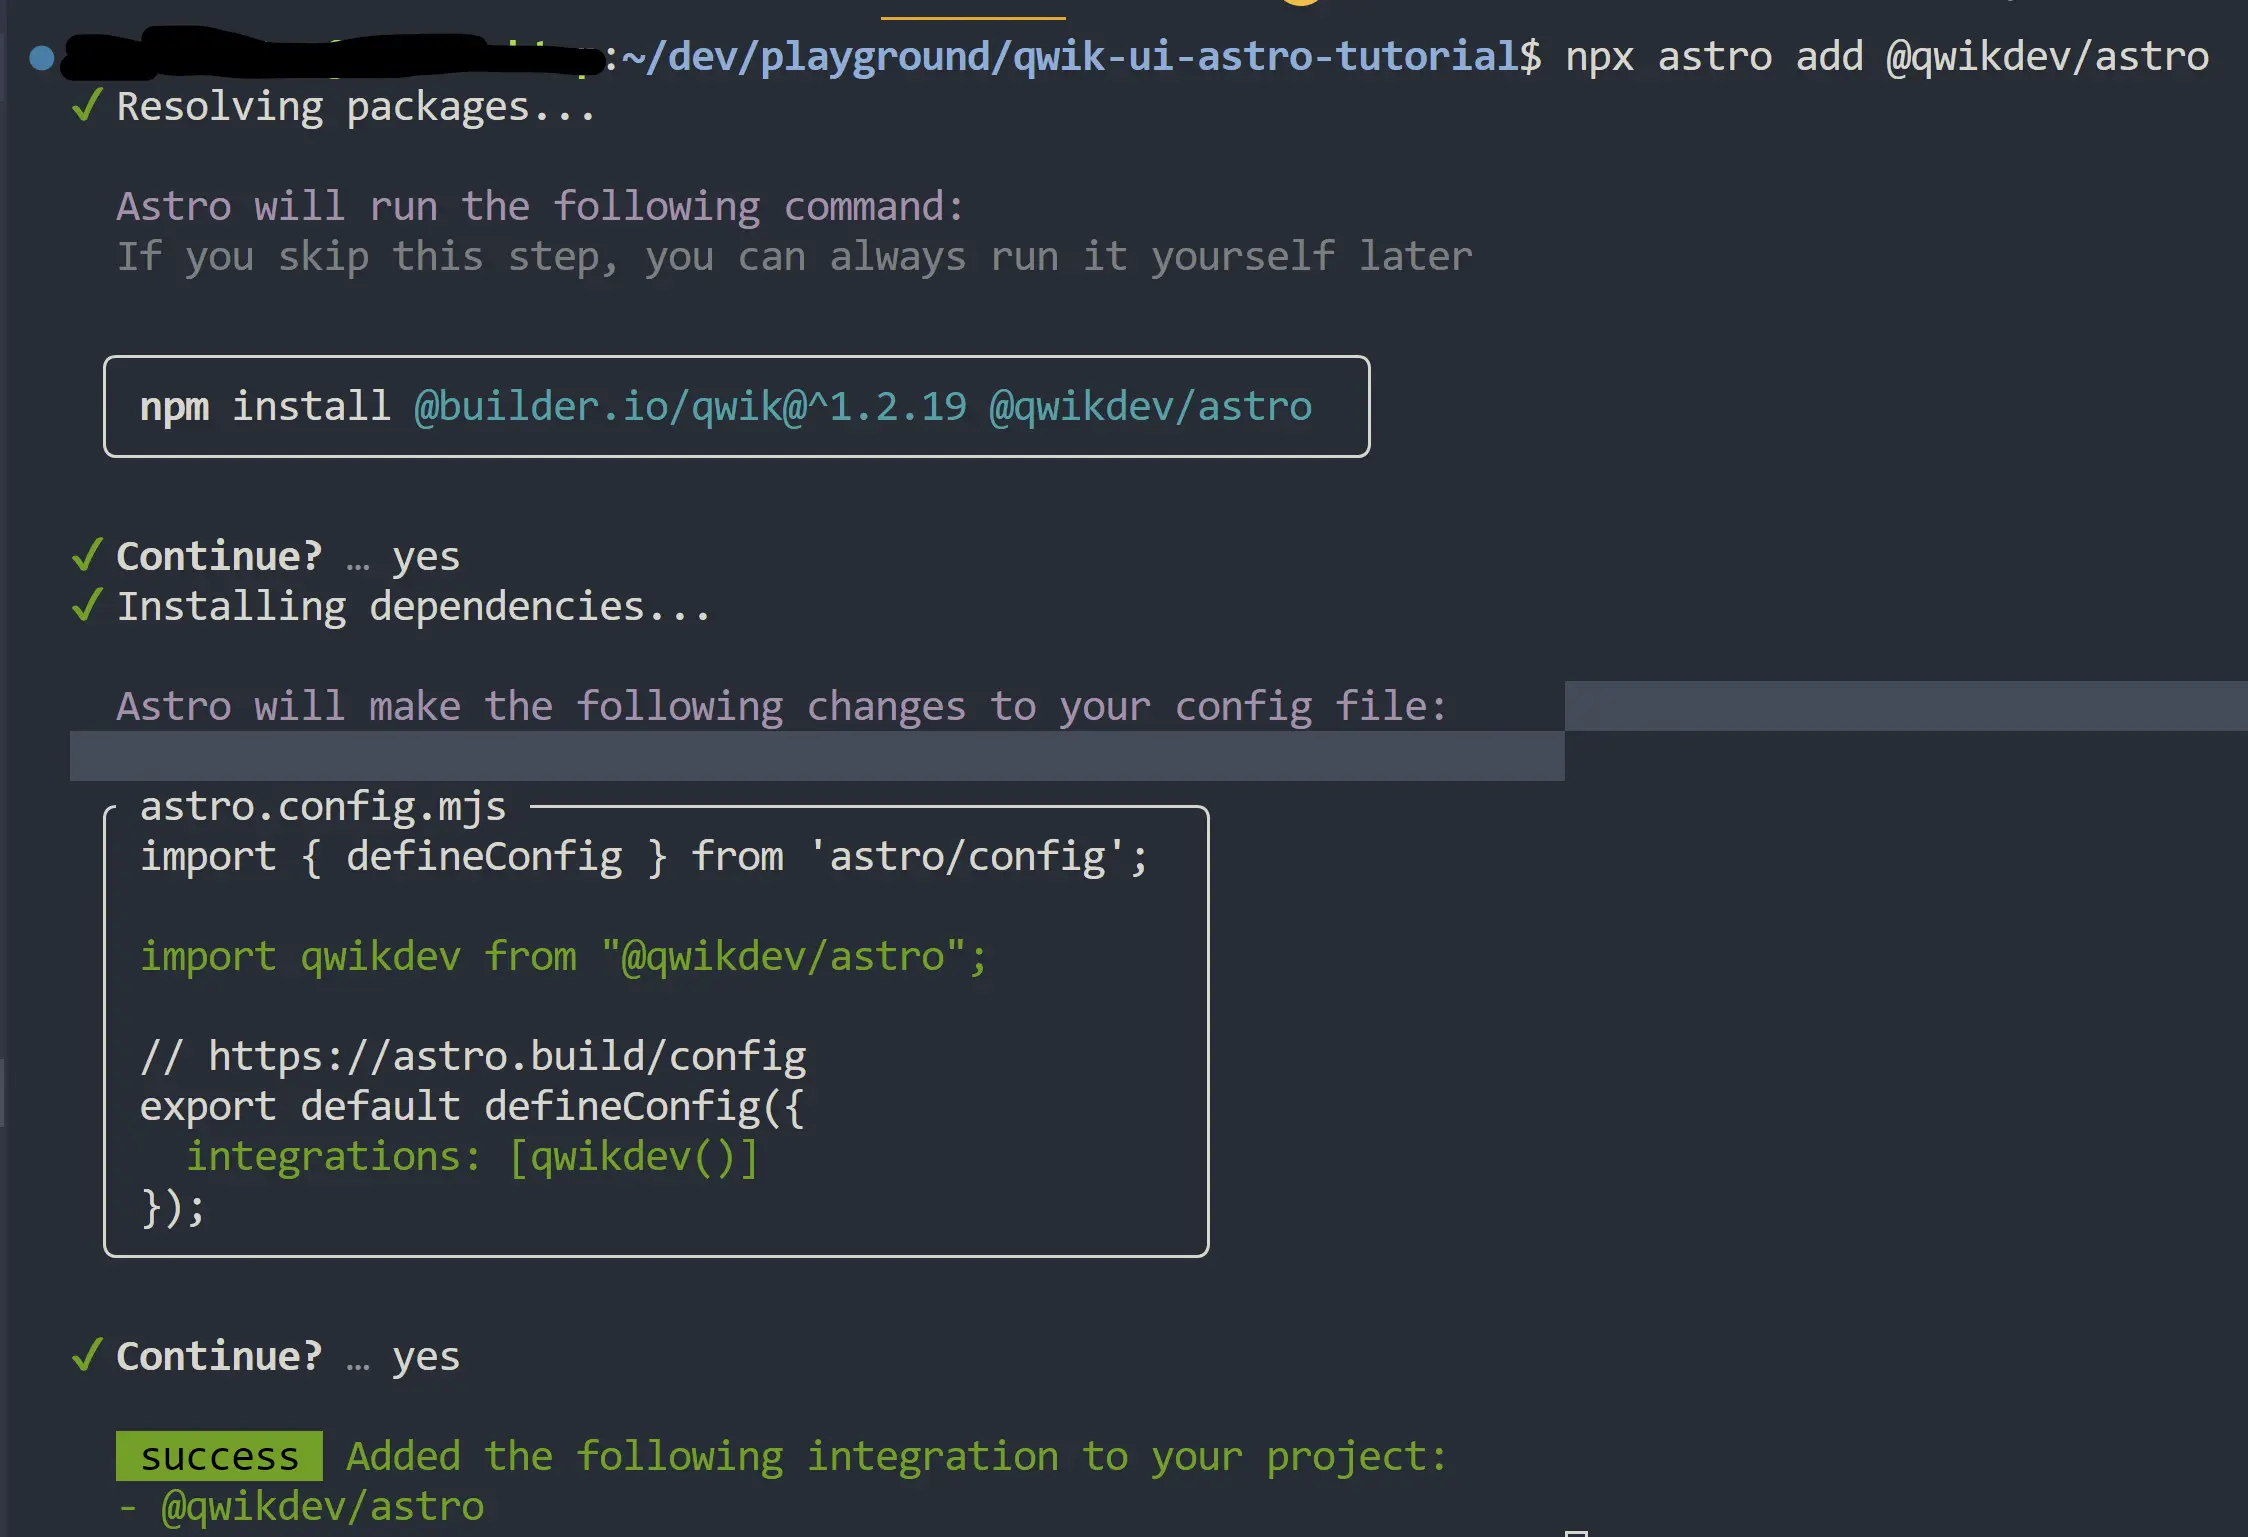Click "@builder.io/qwik@^1.2.19" in the npm install box
This screenshot has height=1537, width=2248.
(690, 406)
